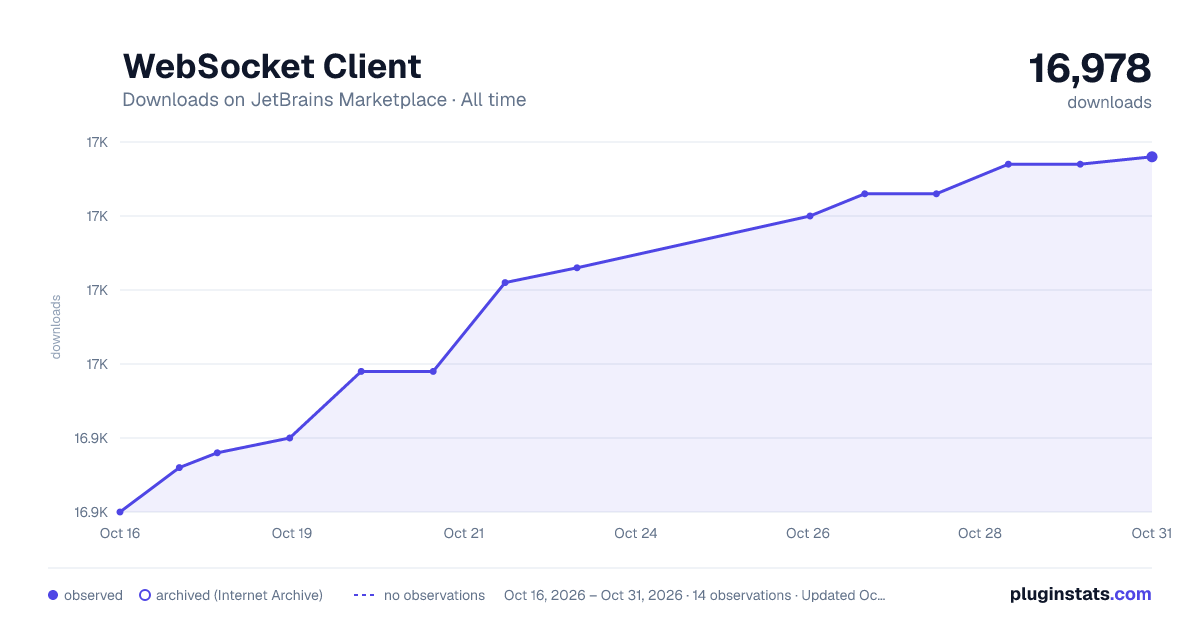Click the Oct 24 axis label
This screenshot has width=1200, height=630.
point(636,533)
